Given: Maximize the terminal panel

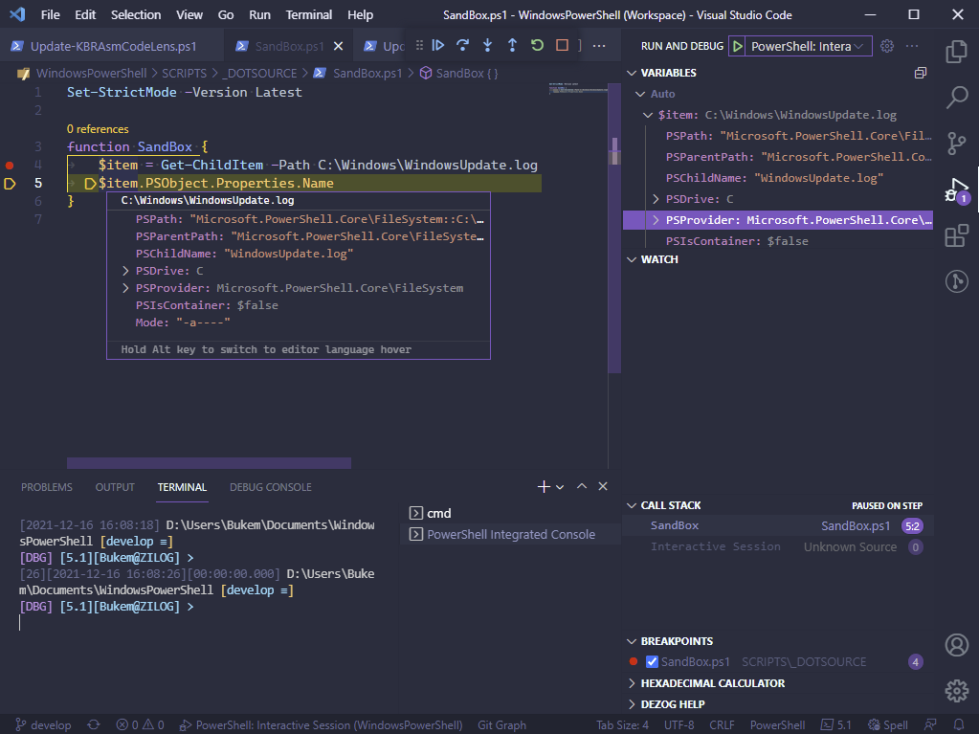Looking at the screenshot, I should point(581,486).
